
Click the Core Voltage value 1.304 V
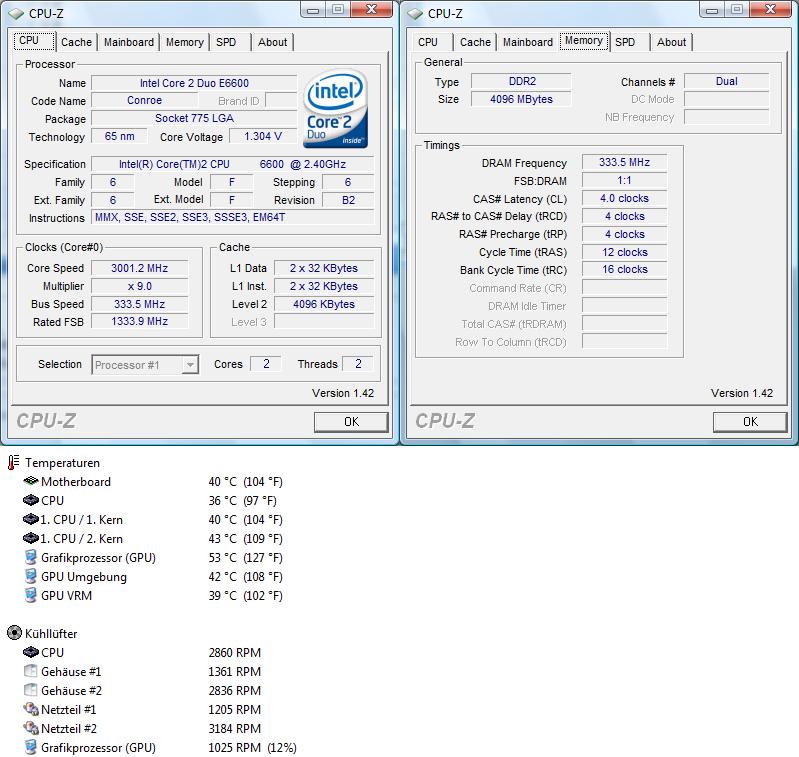click(x=263, y=136)
